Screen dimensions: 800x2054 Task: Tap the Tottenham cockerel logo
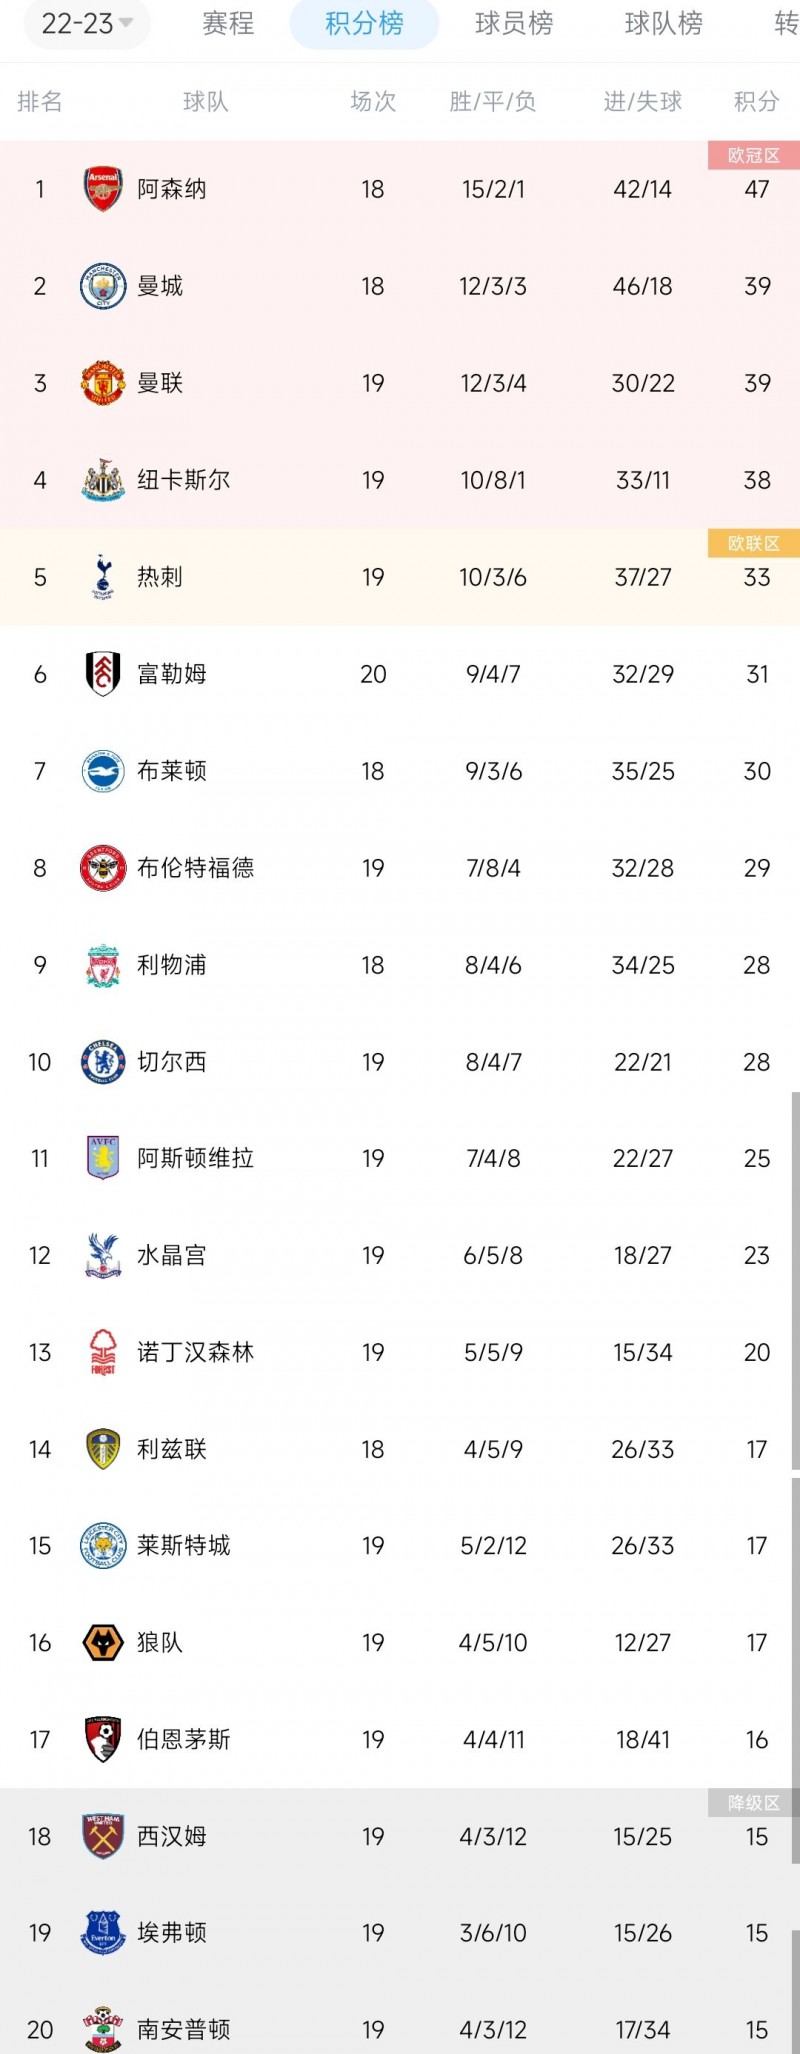103,577
